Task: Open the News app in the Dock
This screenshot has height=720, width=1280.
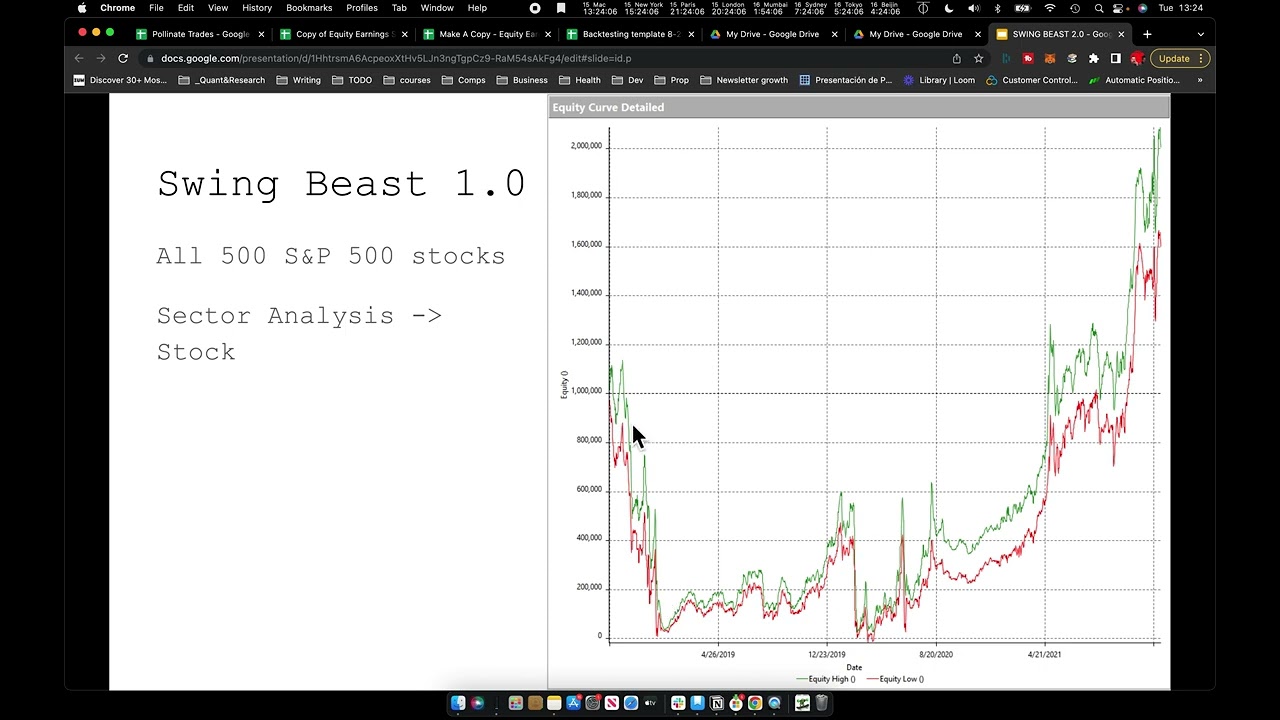Action: point(611,703)
